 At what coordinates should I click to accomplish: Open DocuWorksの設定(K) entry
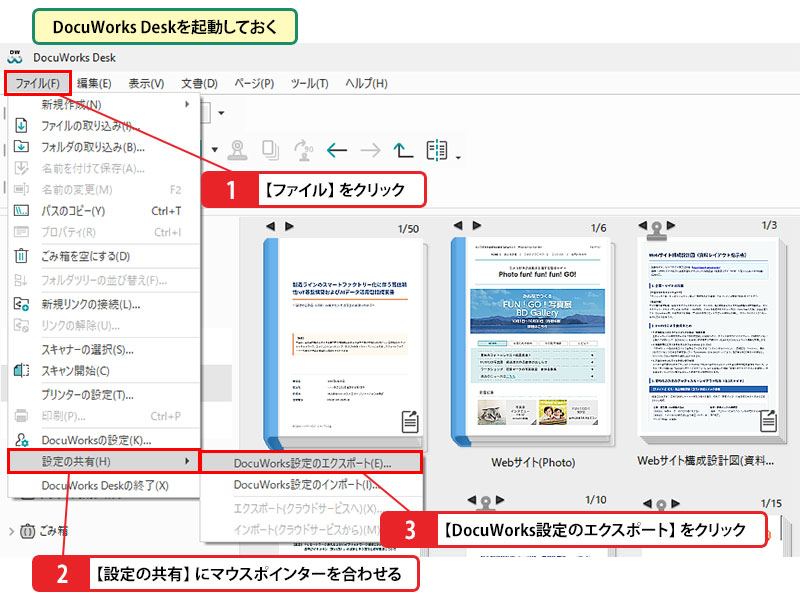pos(104,440)
